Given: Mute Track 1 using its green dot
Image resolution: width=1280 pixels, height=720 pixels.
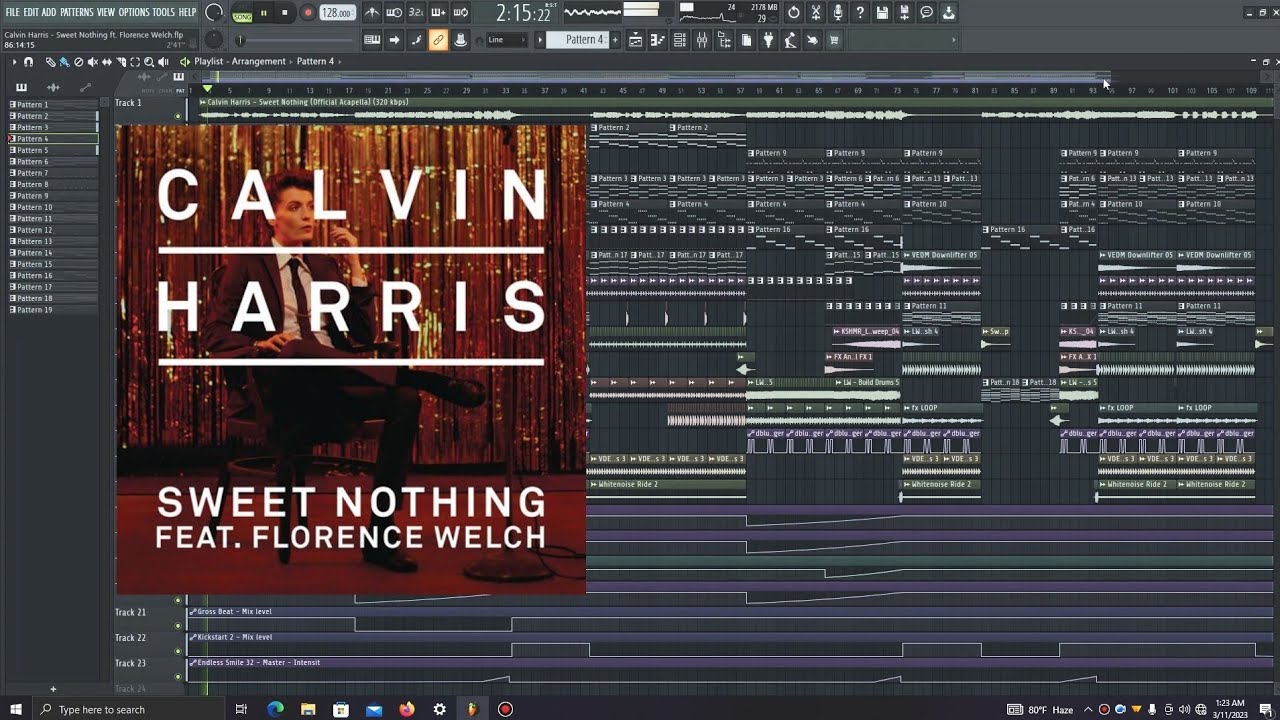Looking at the screenshot, I should (x=179, y=116).
